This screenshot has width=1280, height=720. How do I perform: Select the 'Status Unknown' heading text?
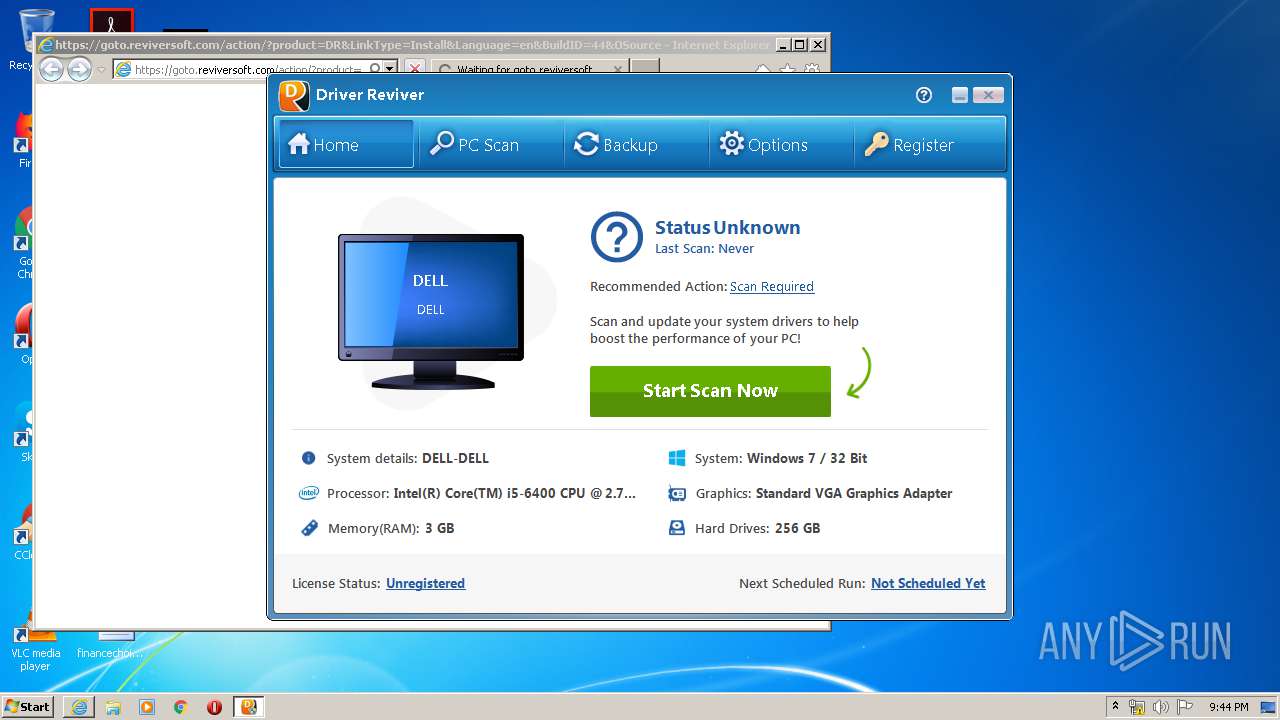pyautogui.click(x=728, y=227)
